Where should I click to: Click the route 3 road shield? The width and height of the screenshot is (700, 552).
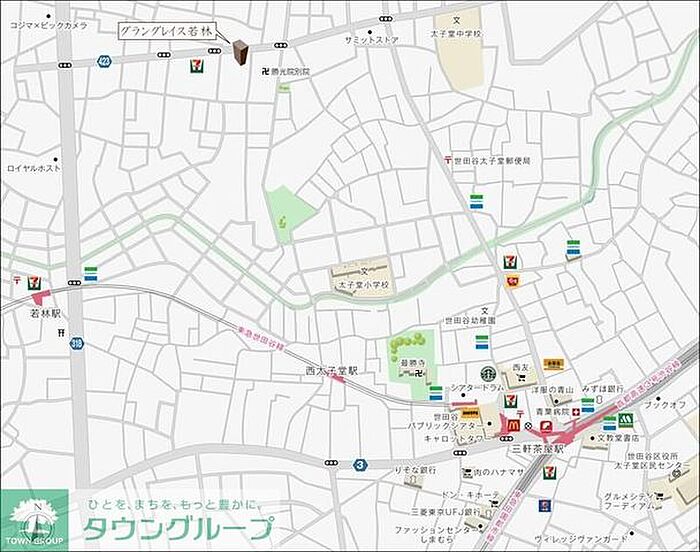coord(358,464)
